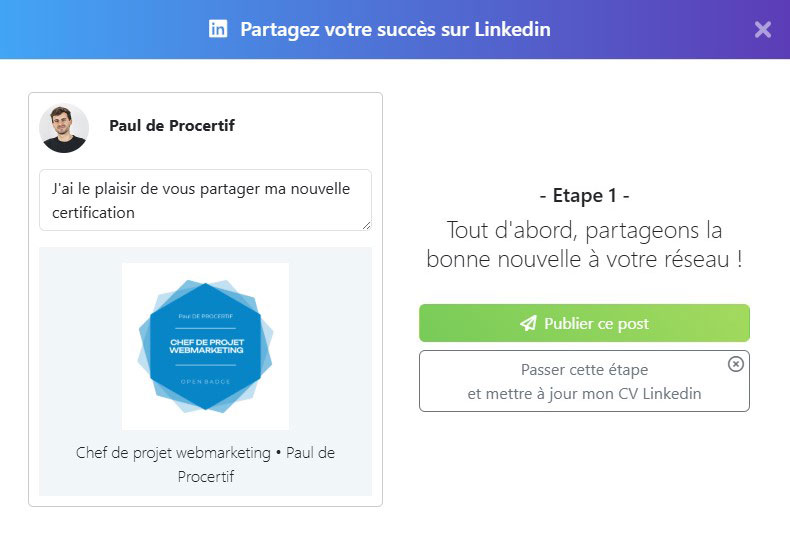
Task: Click the circled X icon in skip button
Action: point(736,364)
